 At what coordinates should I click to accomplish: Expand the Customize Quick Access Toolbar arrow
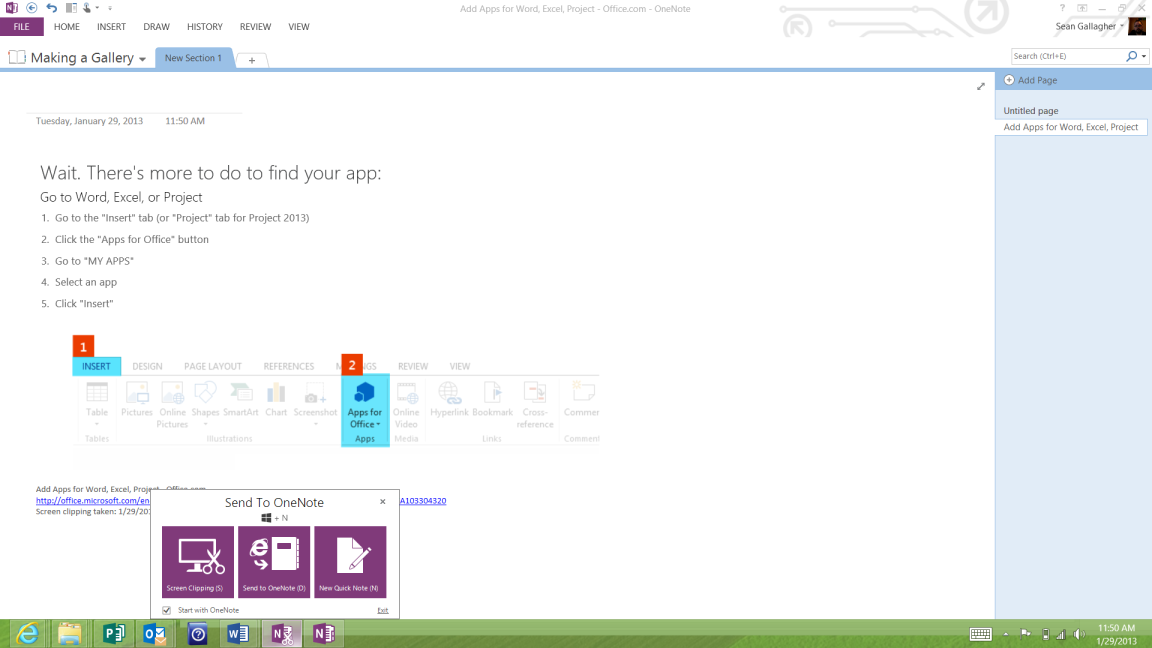pyautogui.click(x=108, y=9)
